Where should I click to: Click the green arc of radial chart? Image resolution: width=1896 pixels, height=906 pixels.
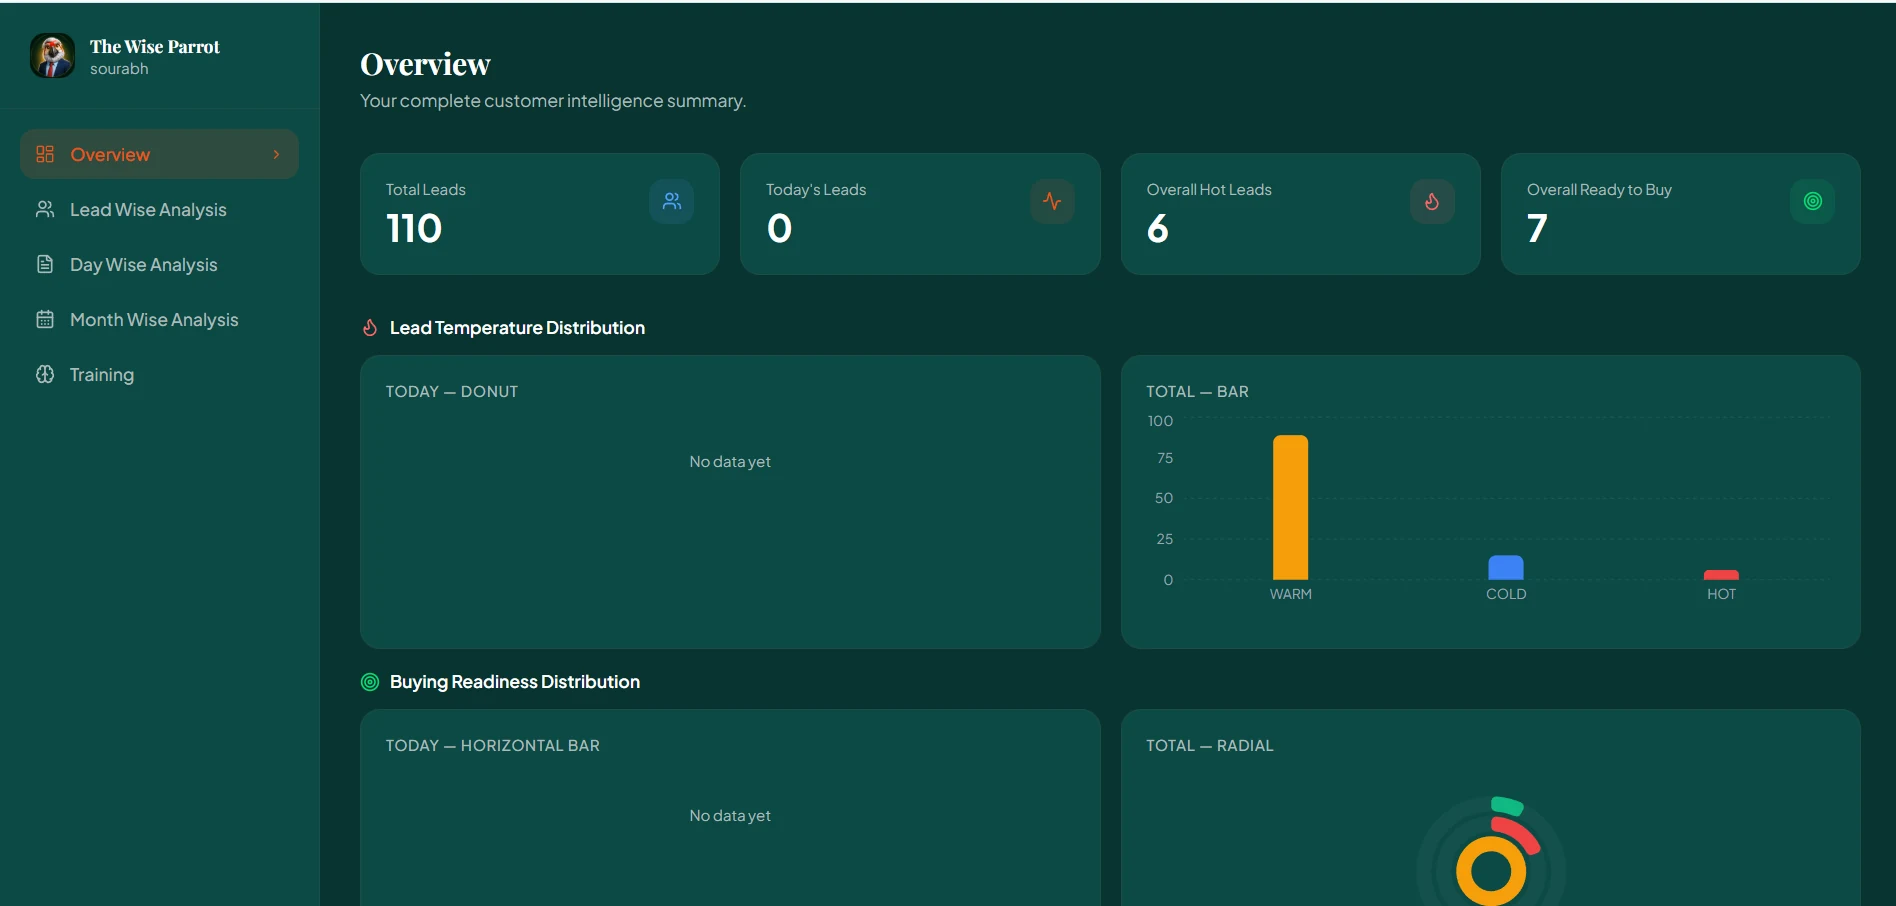pyautogui.click(x=1507, y=806)
